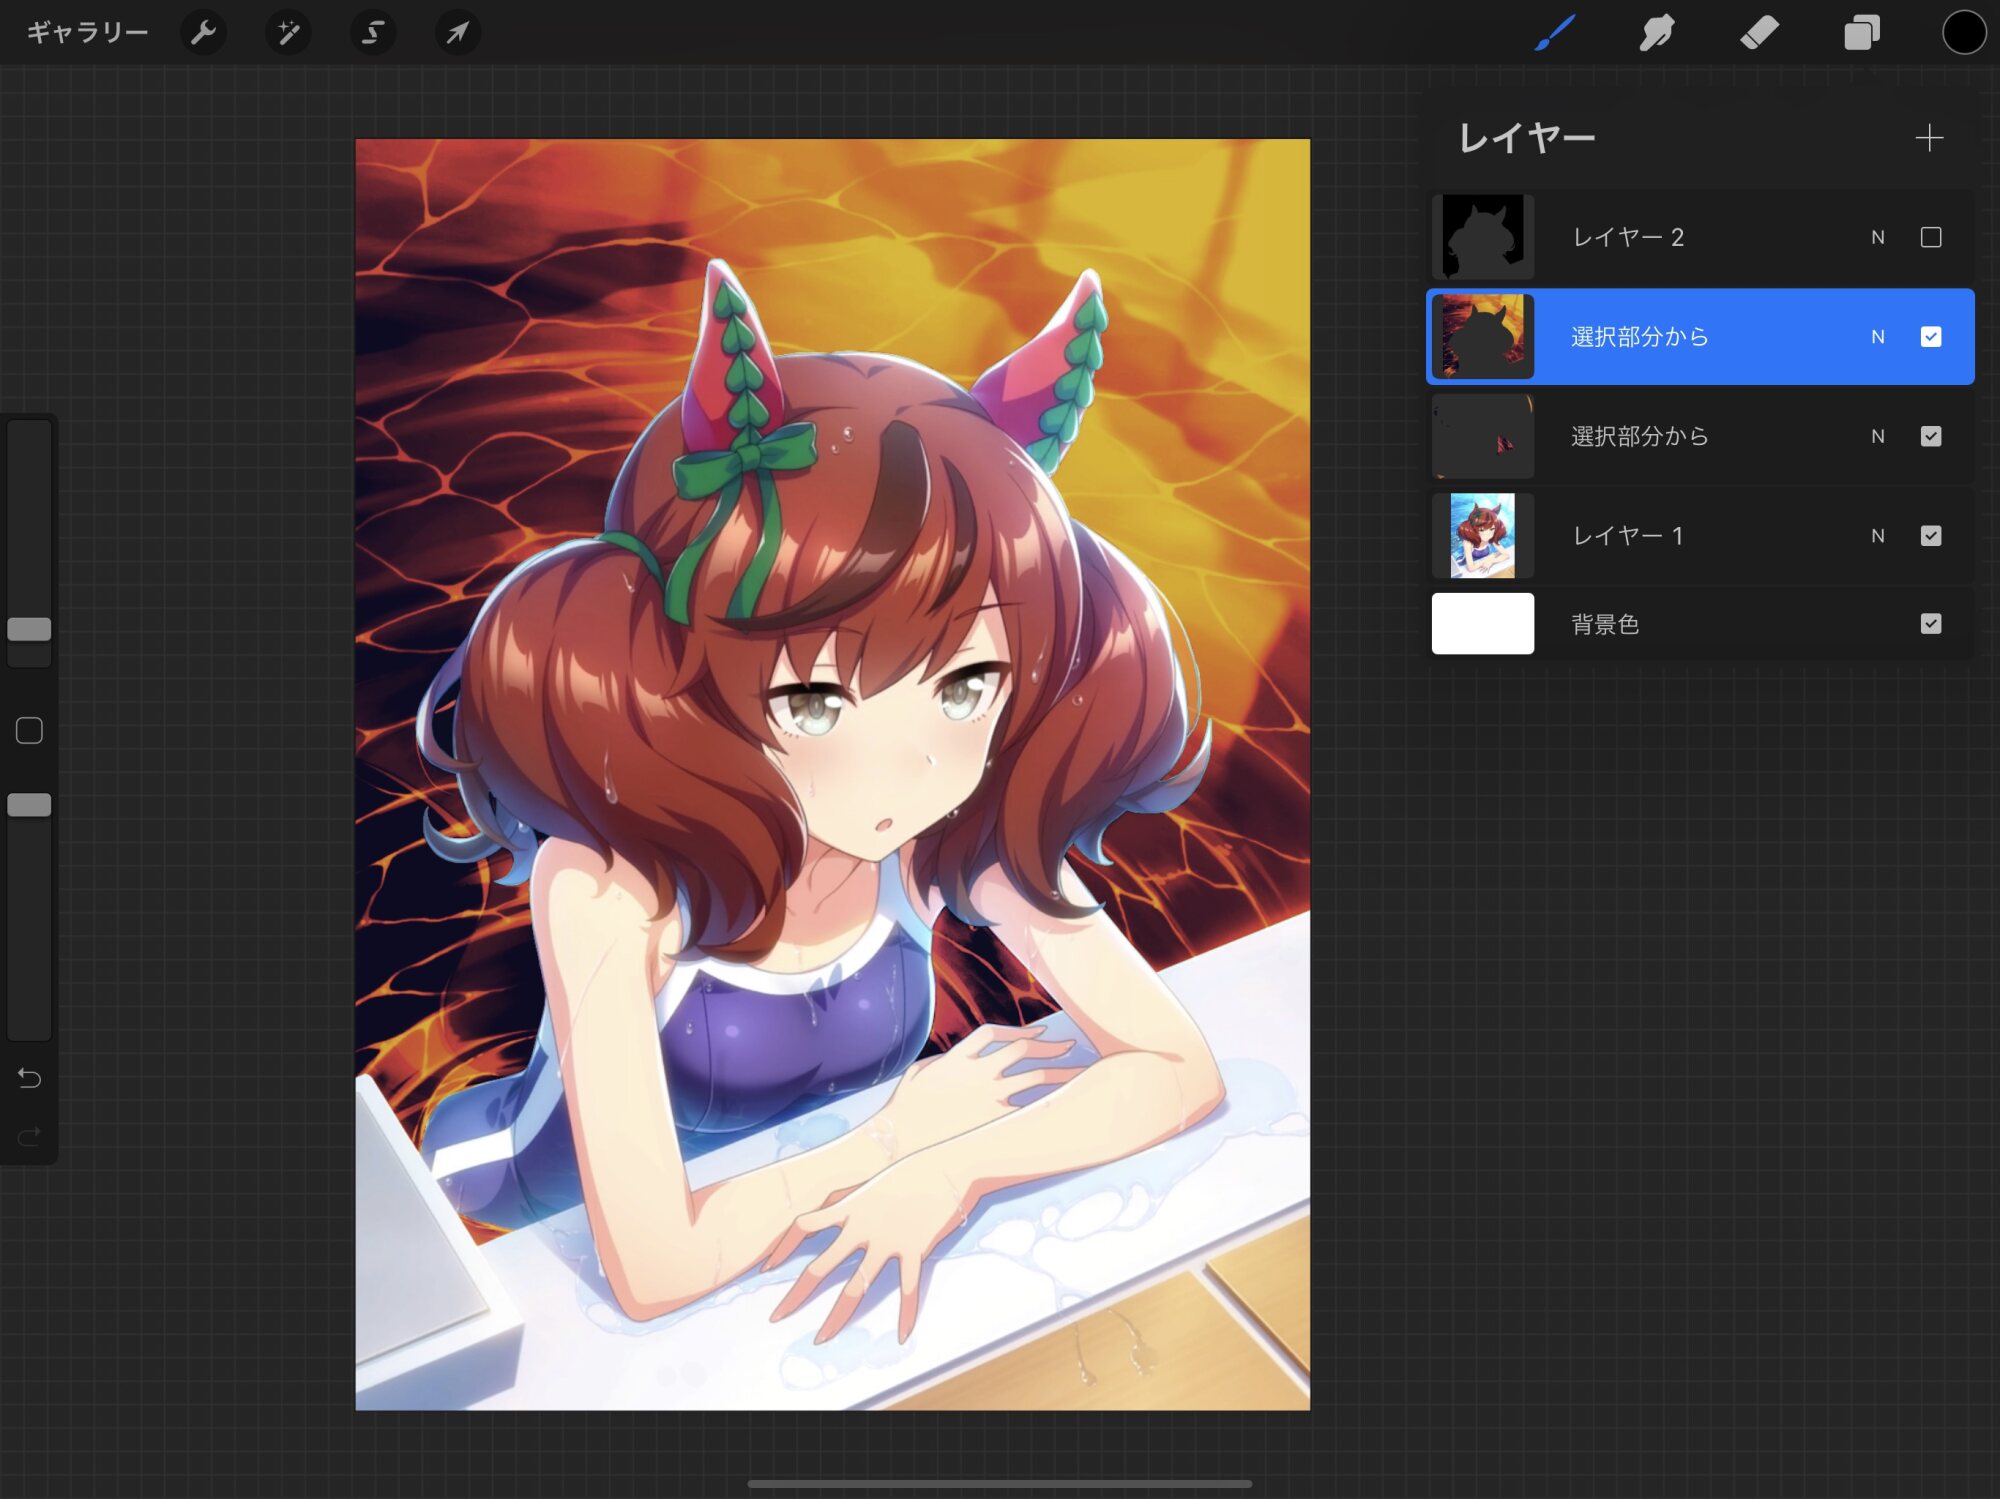Screen dimensions: 2000x1499
Task: Open the black color picker circle
Action: (x=1963, y=33)
